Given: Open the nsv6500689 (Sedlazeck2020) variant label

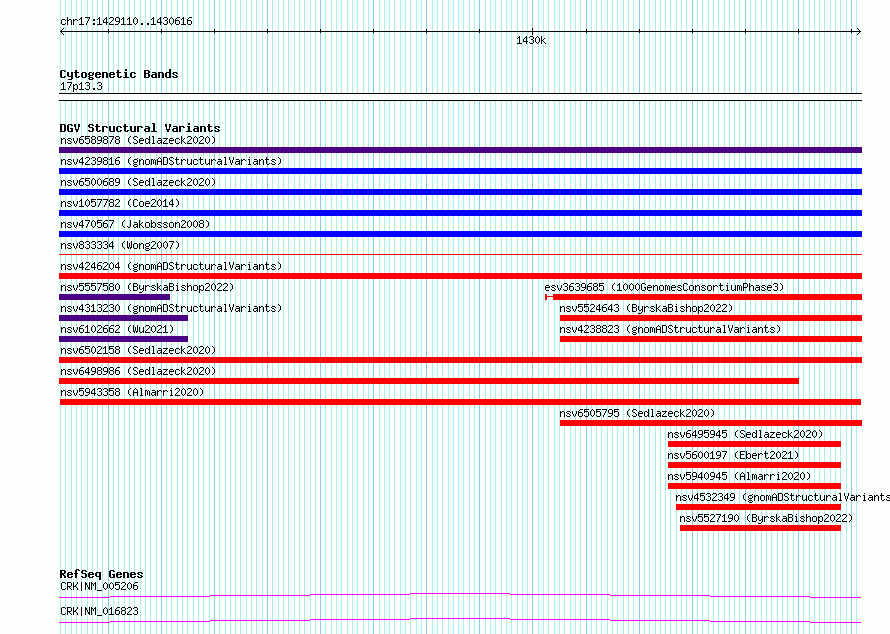Looking at the screenshot, I should click(138, 182).
